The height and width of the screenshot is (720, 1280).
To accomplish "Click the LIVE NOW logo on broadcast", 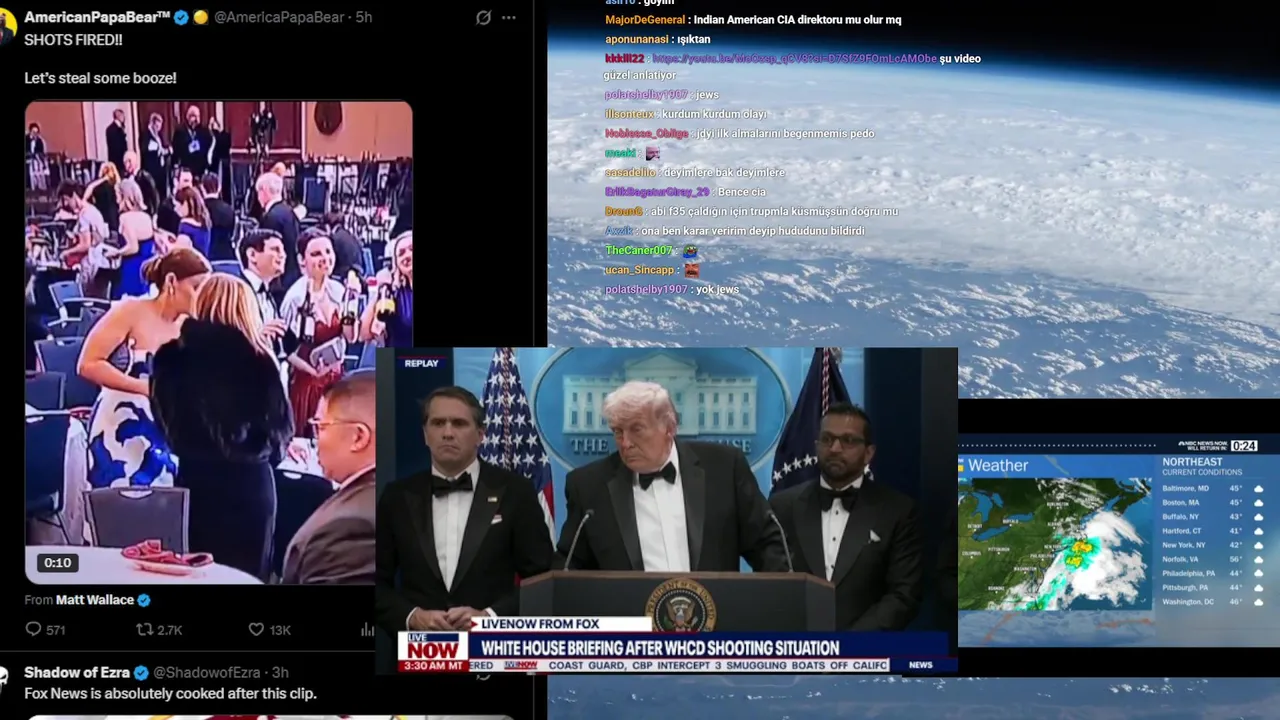I will click(433, 646).
